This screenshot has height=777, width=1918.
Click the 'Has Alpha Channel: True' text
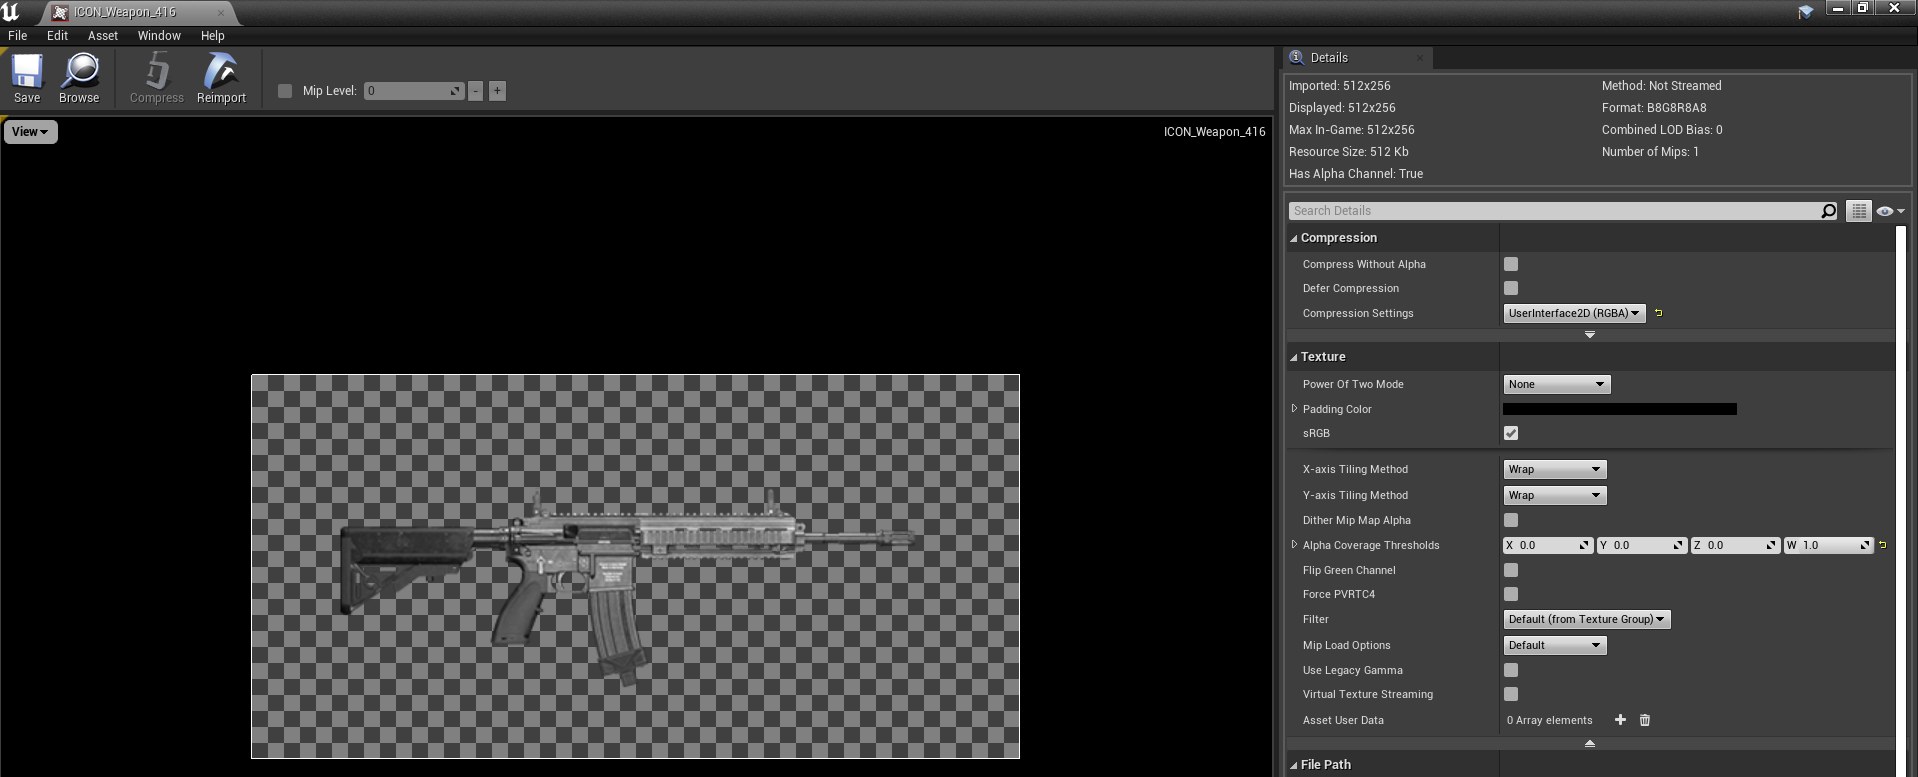(x=1356, y=174)
